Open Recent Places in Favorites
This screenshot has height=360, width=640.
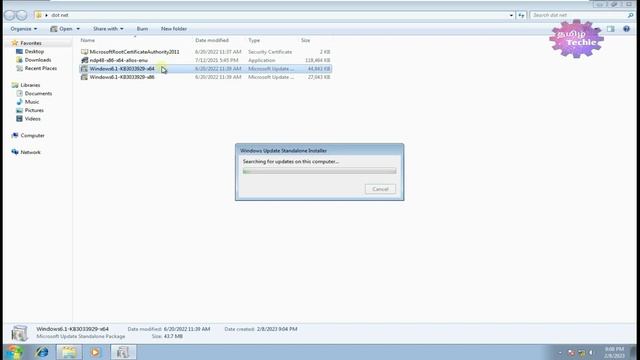click(x=41, y=68)
